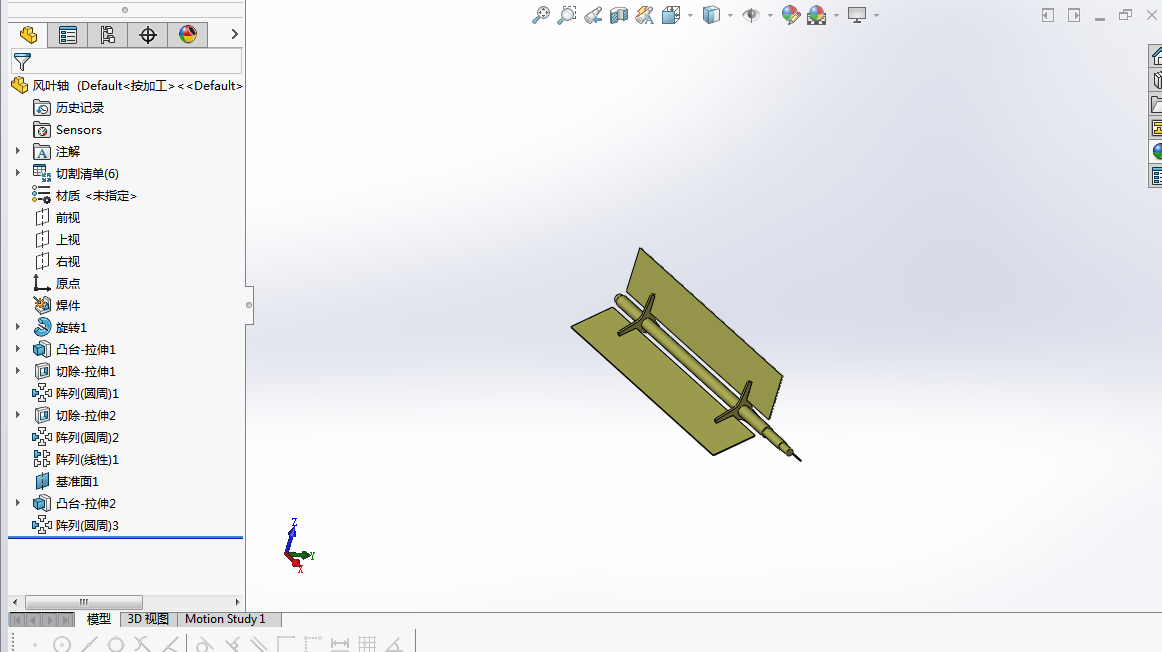Switch to the 模型 tab
The image size is (1162, 652).
[x=99, y=619]
